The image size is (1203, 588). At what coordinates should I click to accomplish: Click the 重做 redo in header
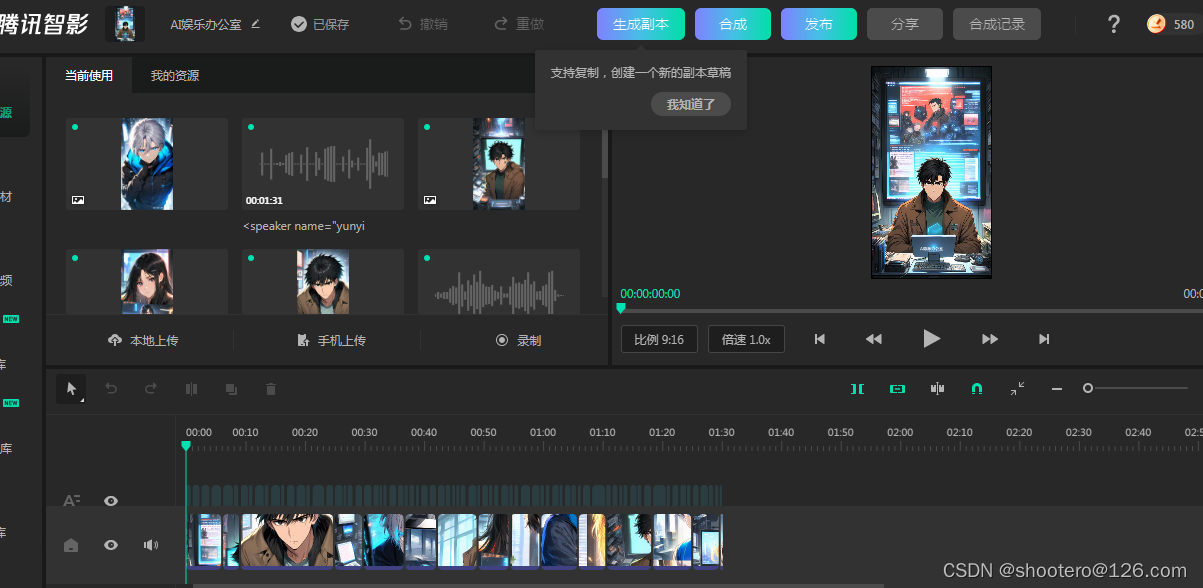519,24
